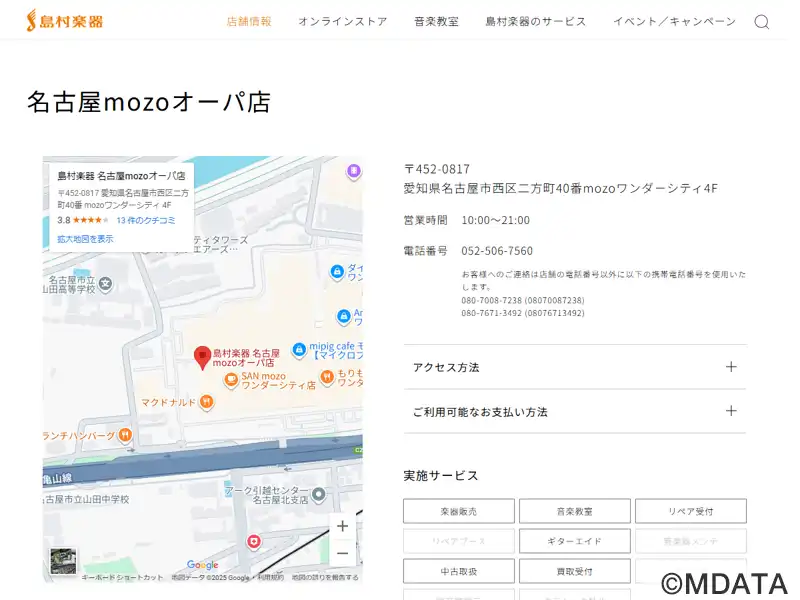Viewport: 800px width, 600px height.
Task: Click phone number 052-506-7560
Action: tap(497, 251)
